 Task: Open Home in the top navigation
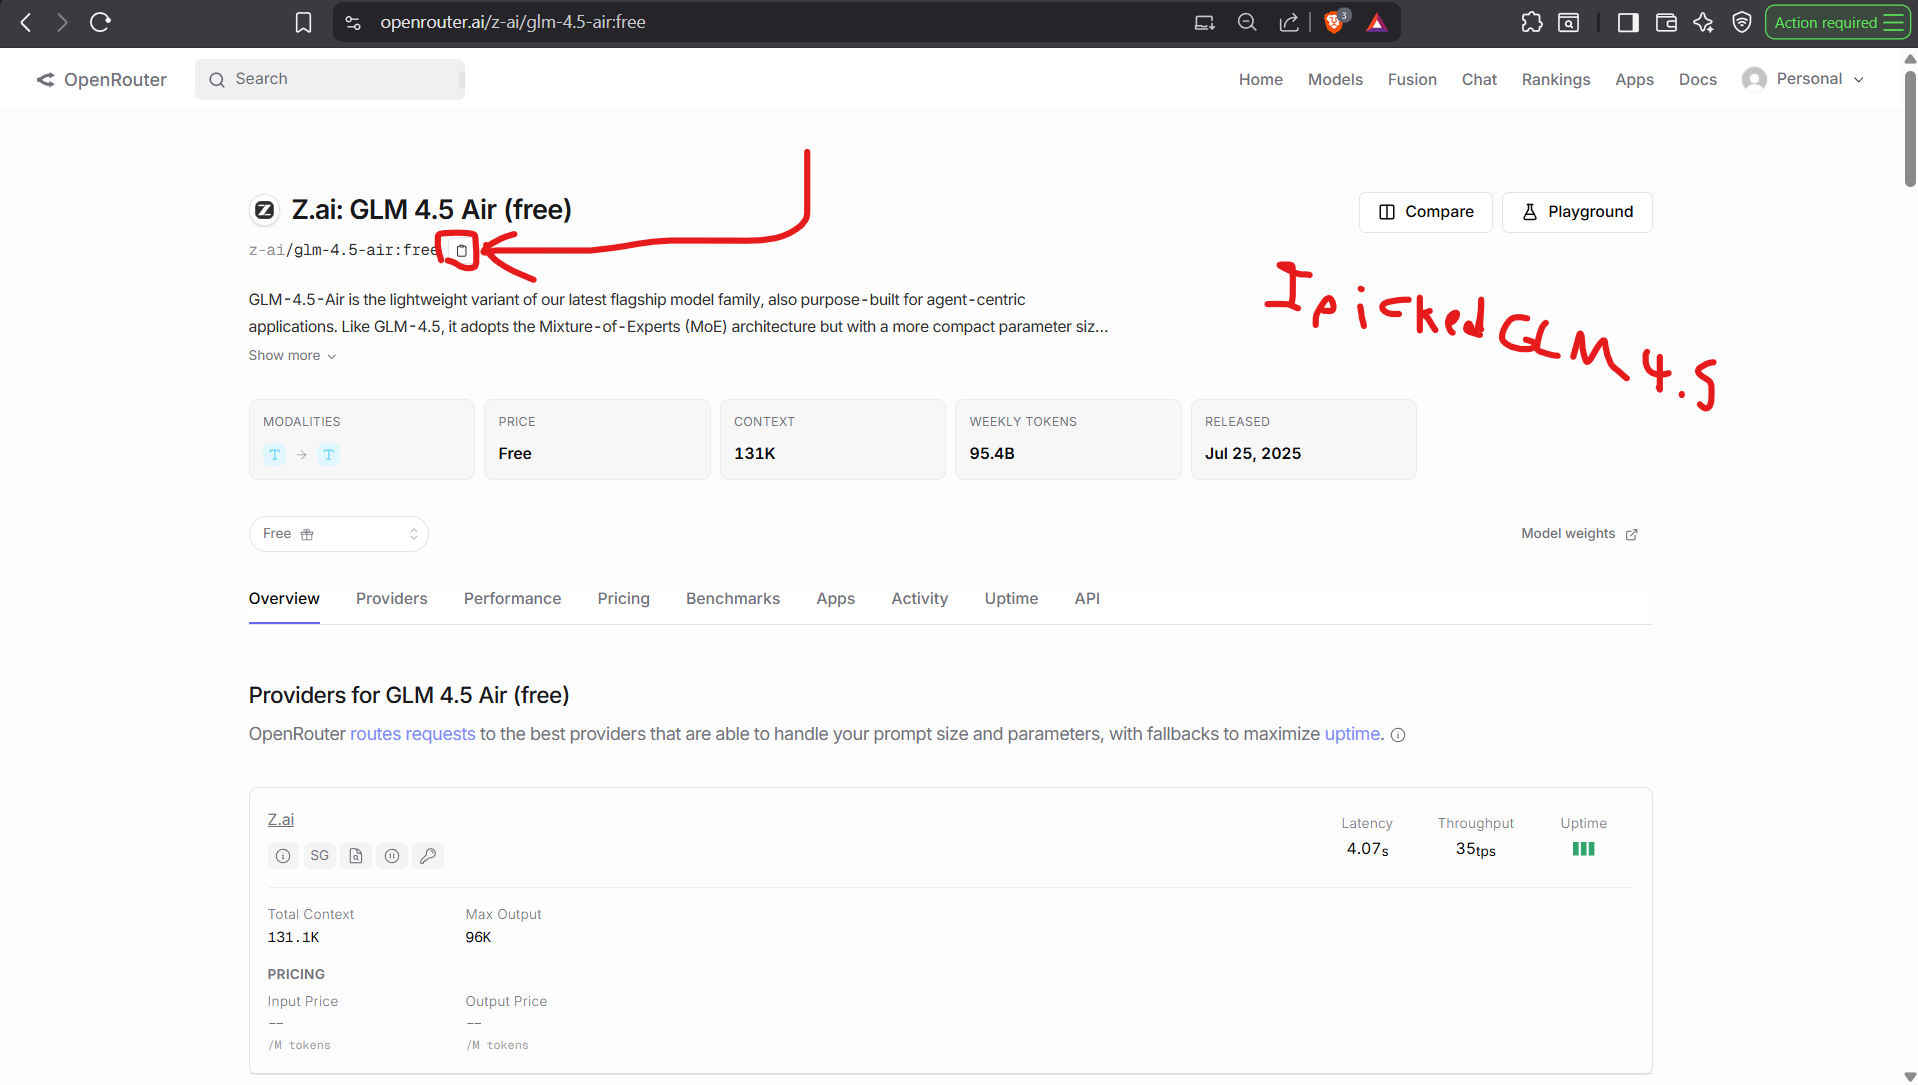[1261, 79]
